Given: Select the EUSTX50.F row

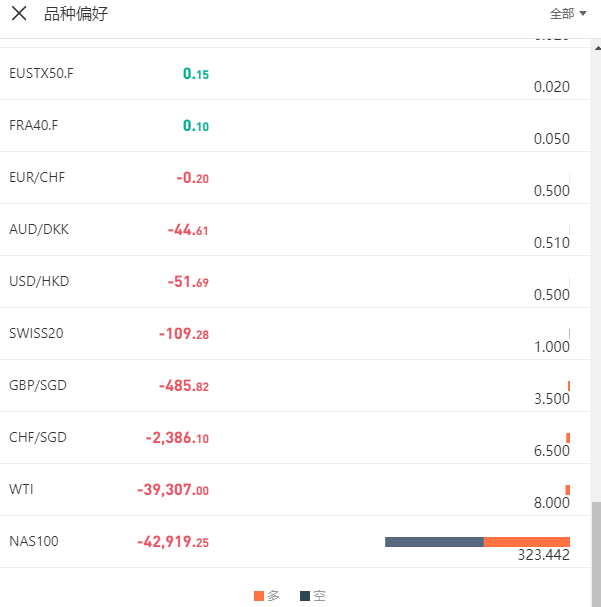Looking at the screenshot, I should click(x=41, y=73).
